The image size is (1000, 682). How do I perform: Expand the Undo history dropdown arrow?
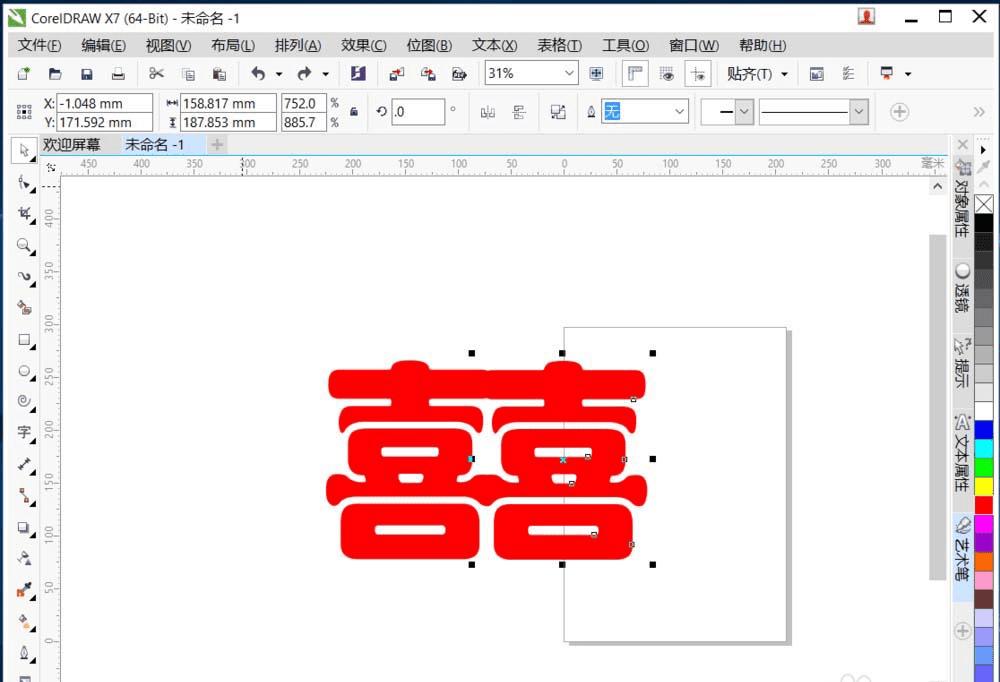[279, 74]
